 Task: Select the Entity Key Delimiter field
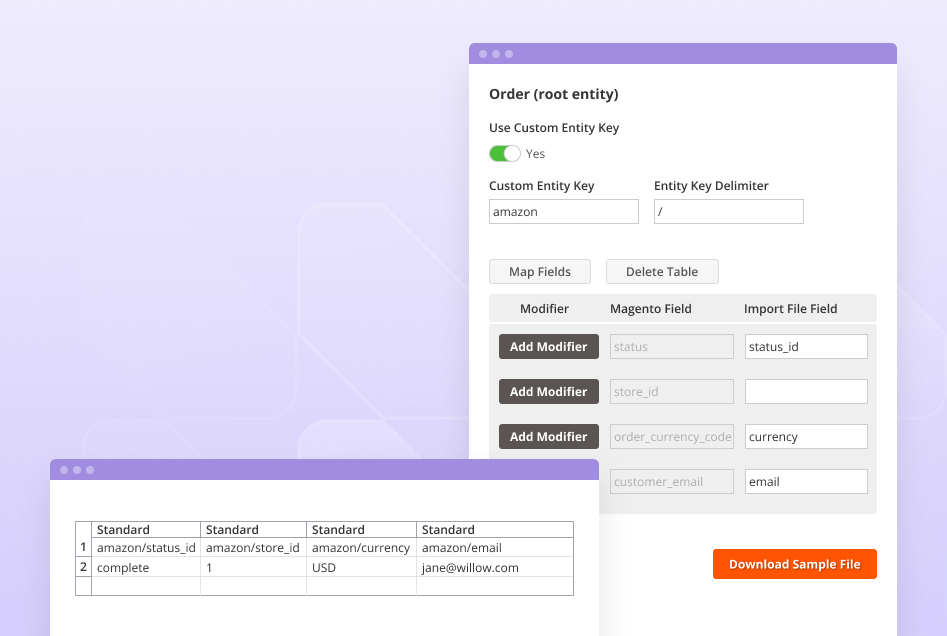(728, 211)
